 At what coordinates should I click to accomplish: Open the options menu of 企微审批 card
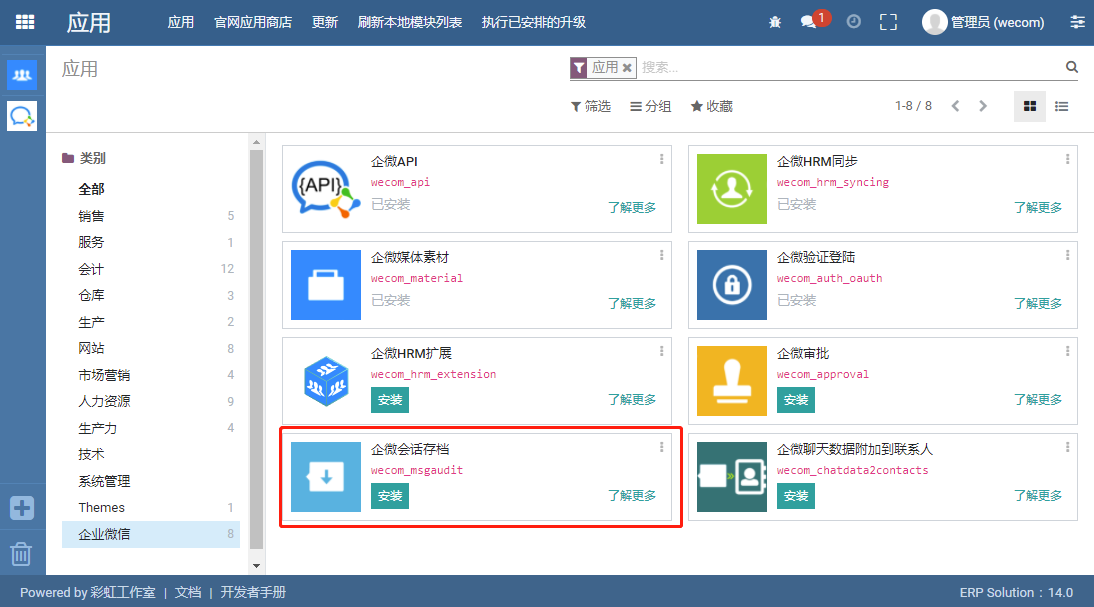1067,351
